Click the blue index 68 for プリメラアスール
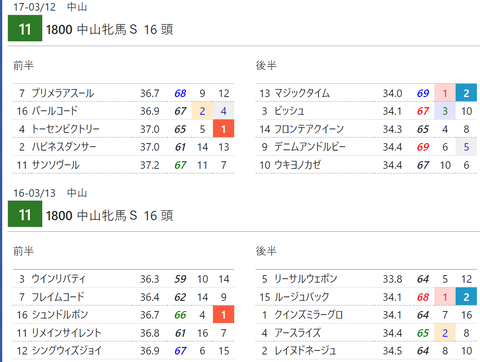The height and width of the screenshot is (362, 480). [180, 93]
